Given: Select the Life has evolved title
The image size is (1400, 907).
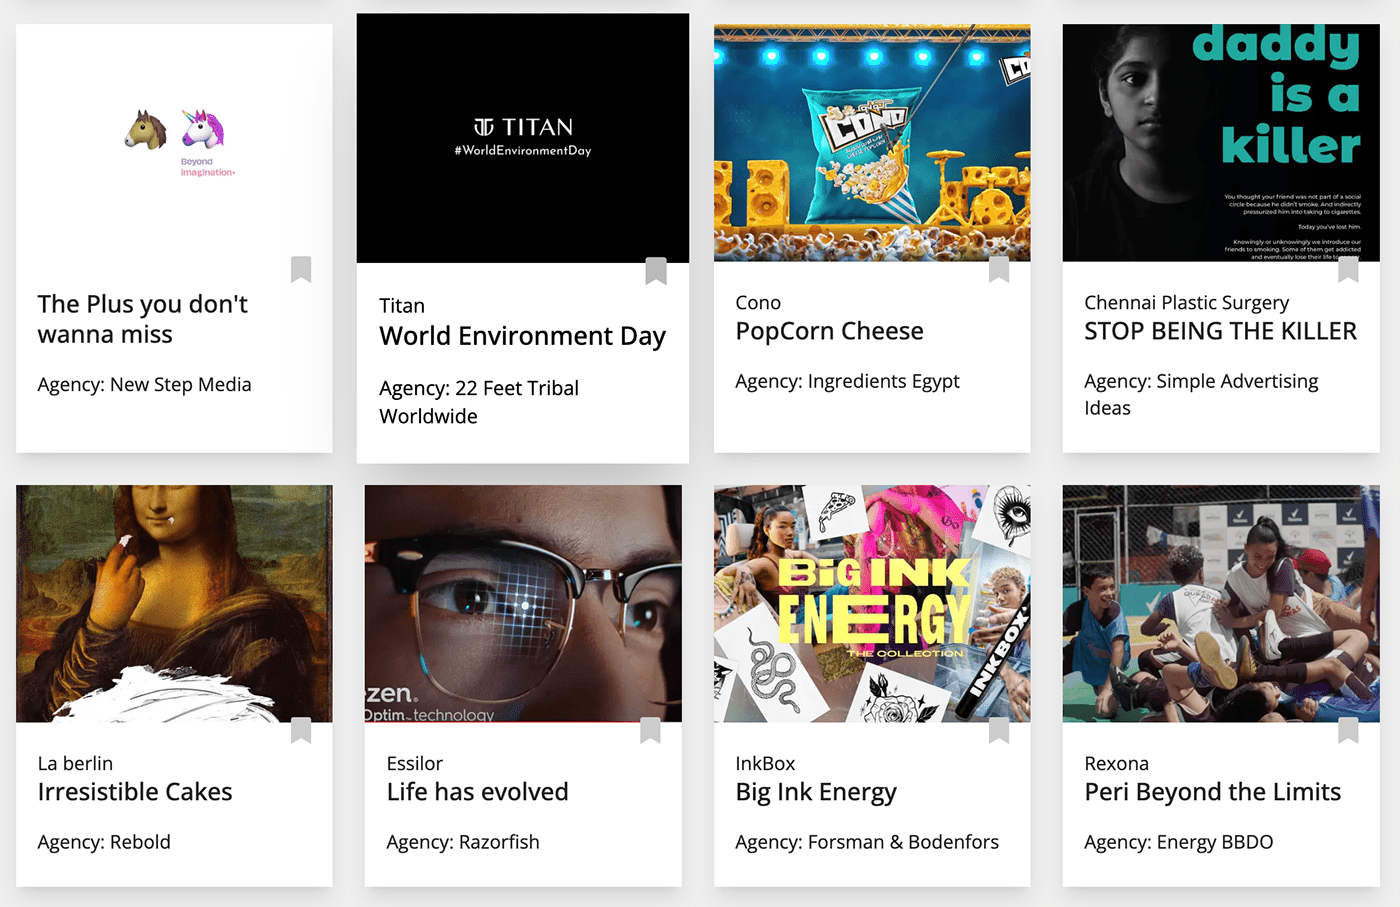Looking at the screenshot, I should 477,792.
